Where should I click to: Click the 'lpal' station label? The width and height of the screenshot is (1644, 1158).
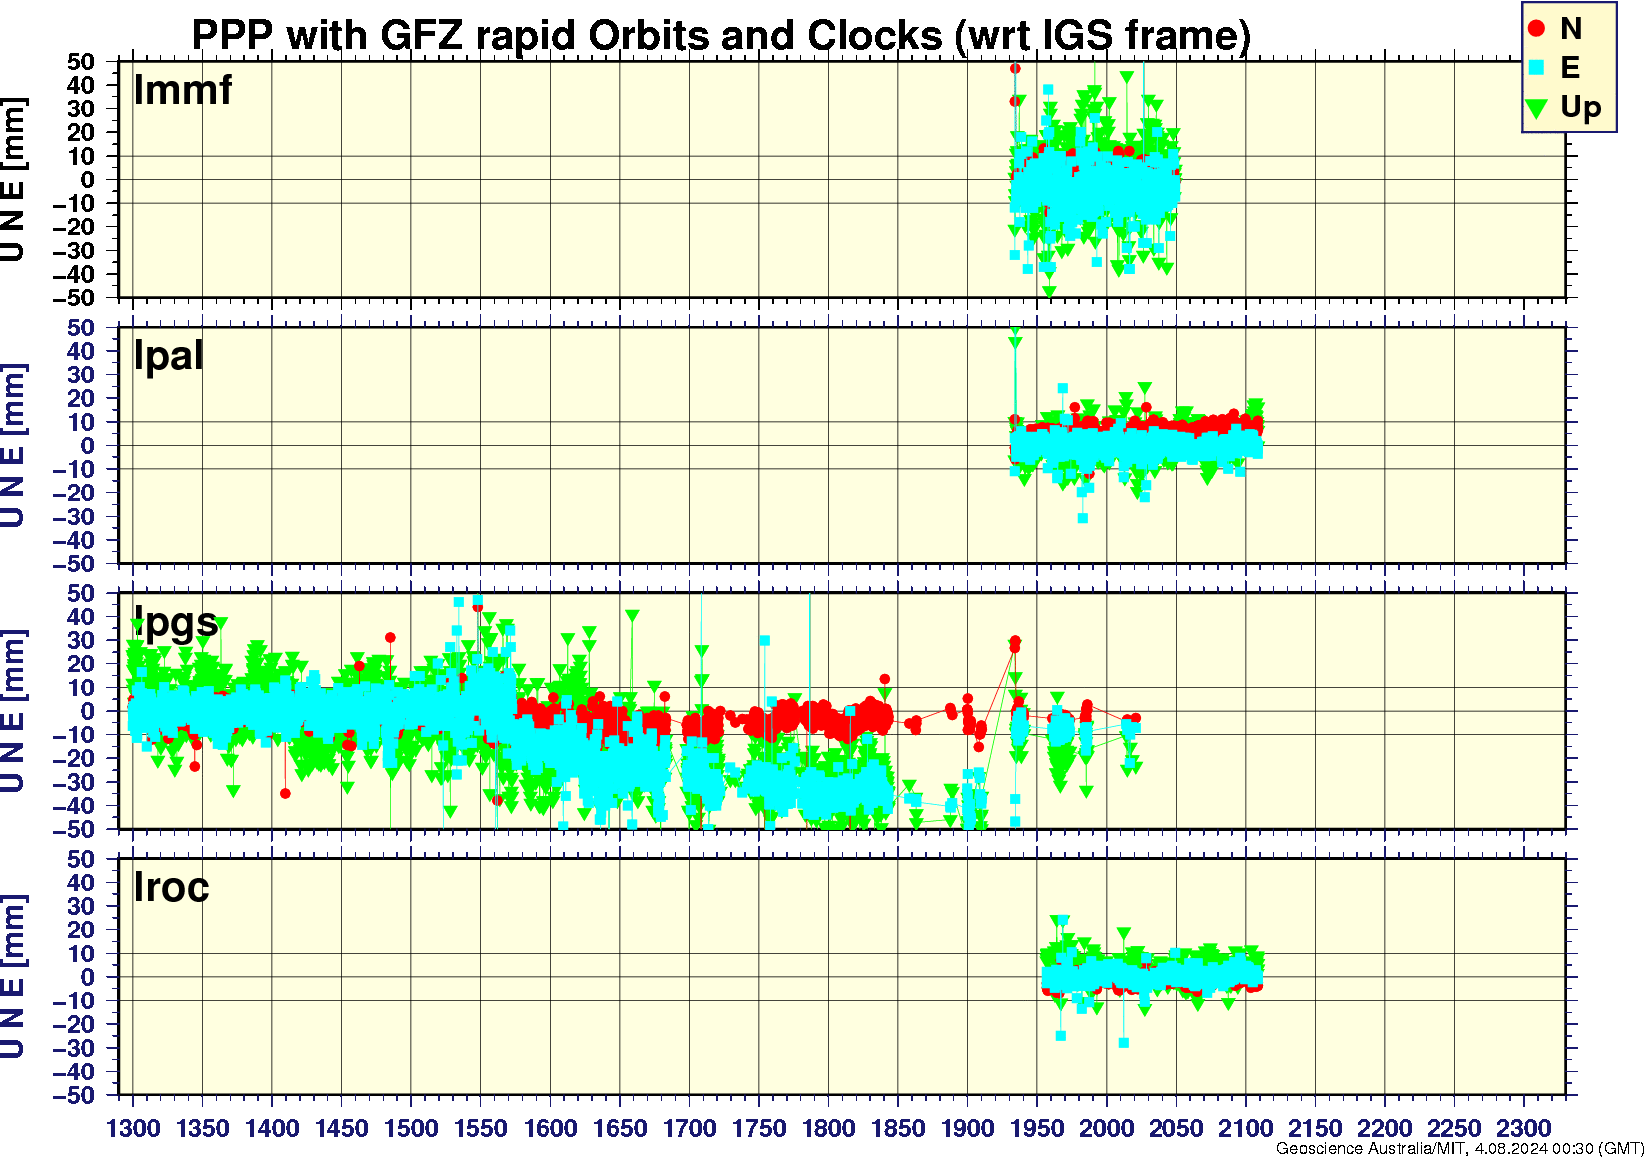click(168, 356)
